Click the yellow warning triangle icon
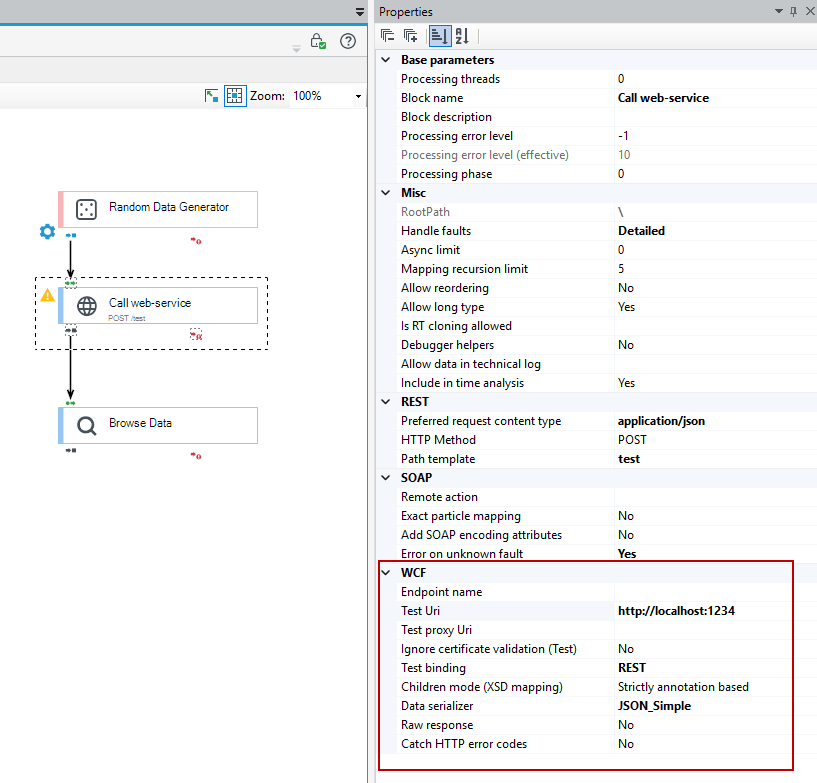Screen dimensions: 817x783 pos(47,295)
